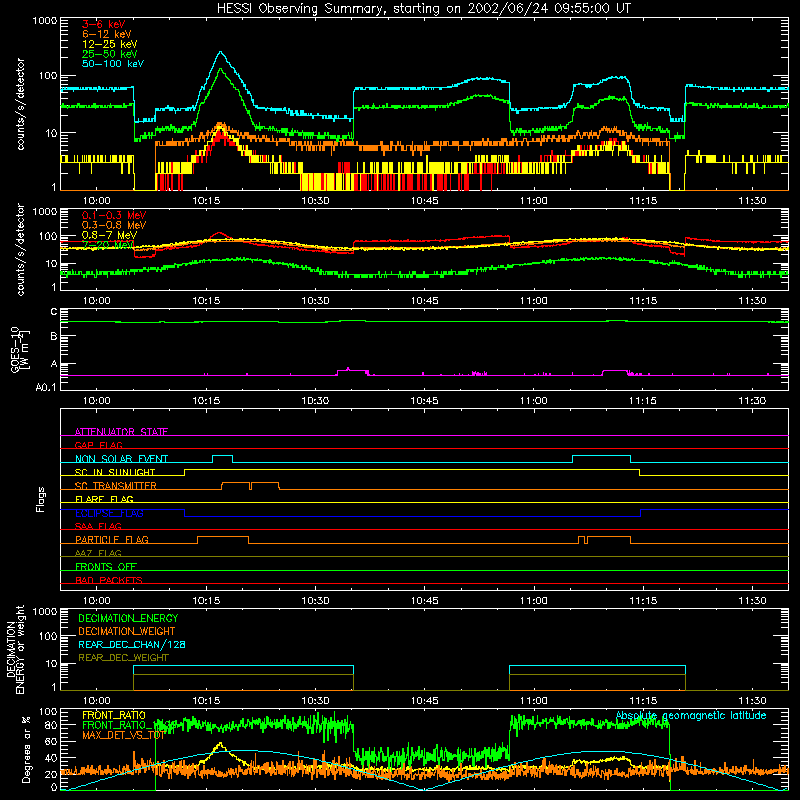Select the red 3-6 keV legend label
Screen dimensions: 800x800
tap(104, 24)
